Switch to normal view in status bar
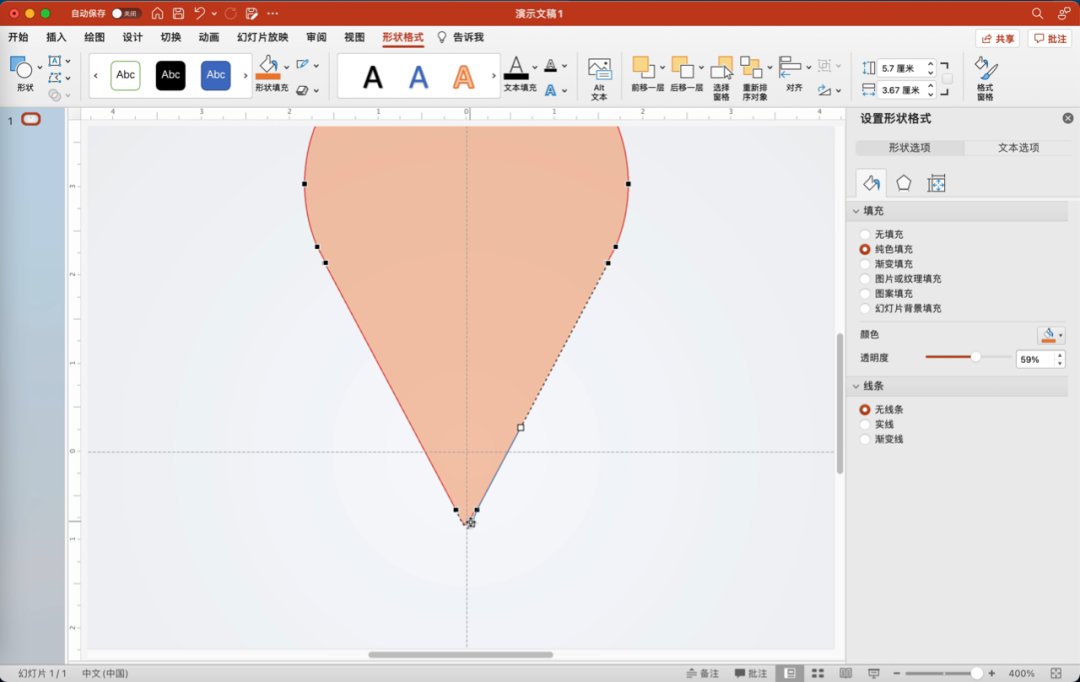This screenshot has width=1080, height=682. tap(789, 673)
